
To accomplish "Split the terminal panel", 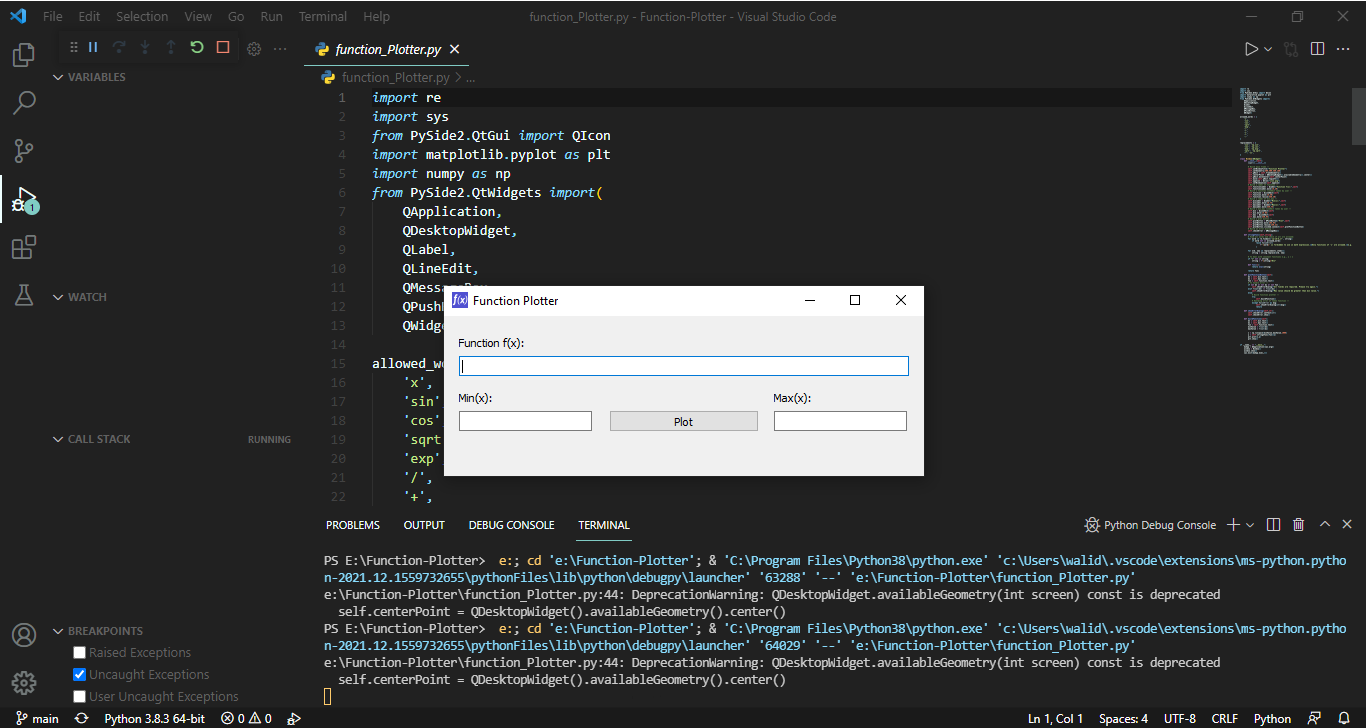I will (1273, 525).
